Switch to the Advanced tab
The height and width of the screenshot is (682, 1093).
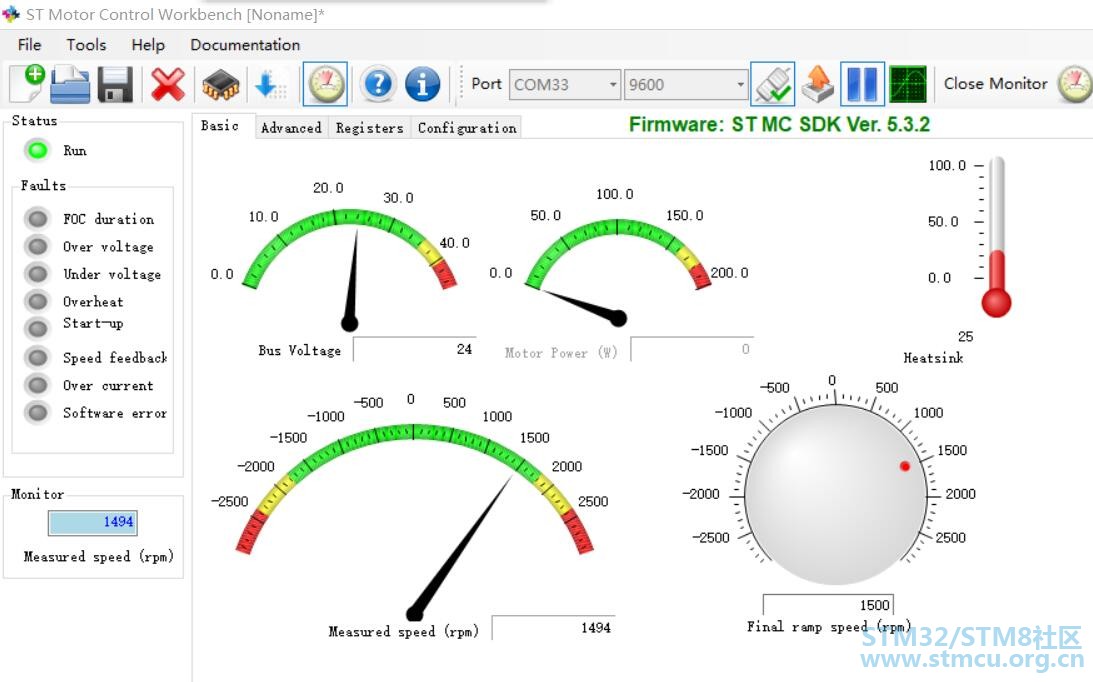pyautogui.click(x=291, y=128)
